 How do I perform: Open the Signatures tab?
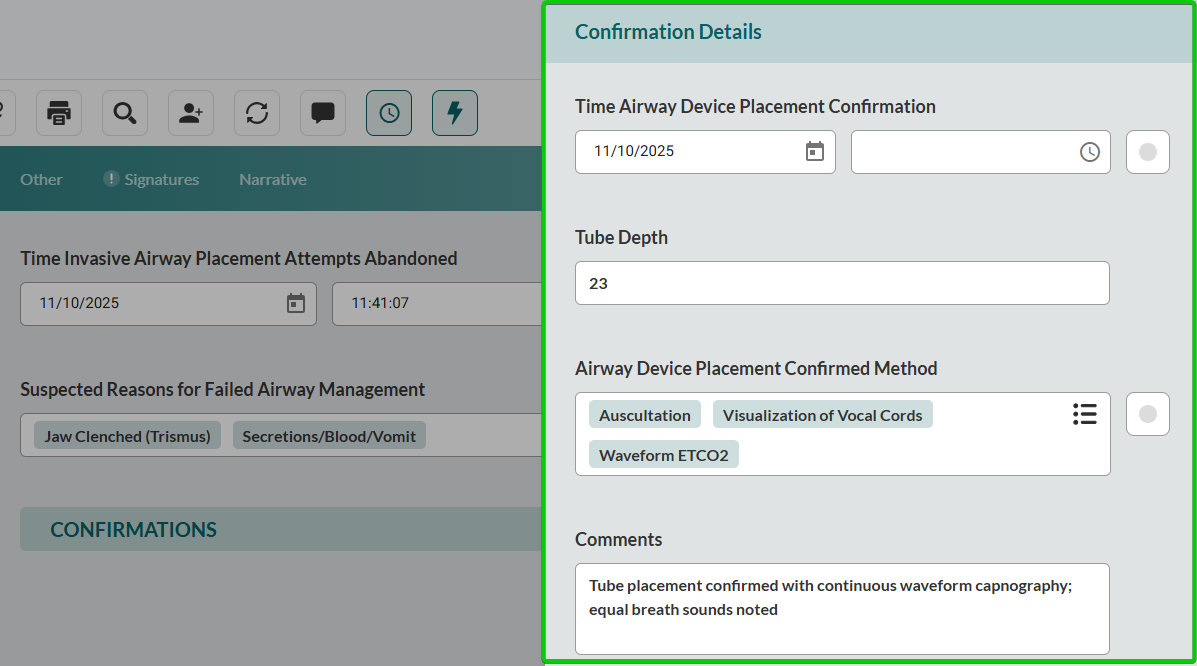pyautogui.click(x=152, y=179)
